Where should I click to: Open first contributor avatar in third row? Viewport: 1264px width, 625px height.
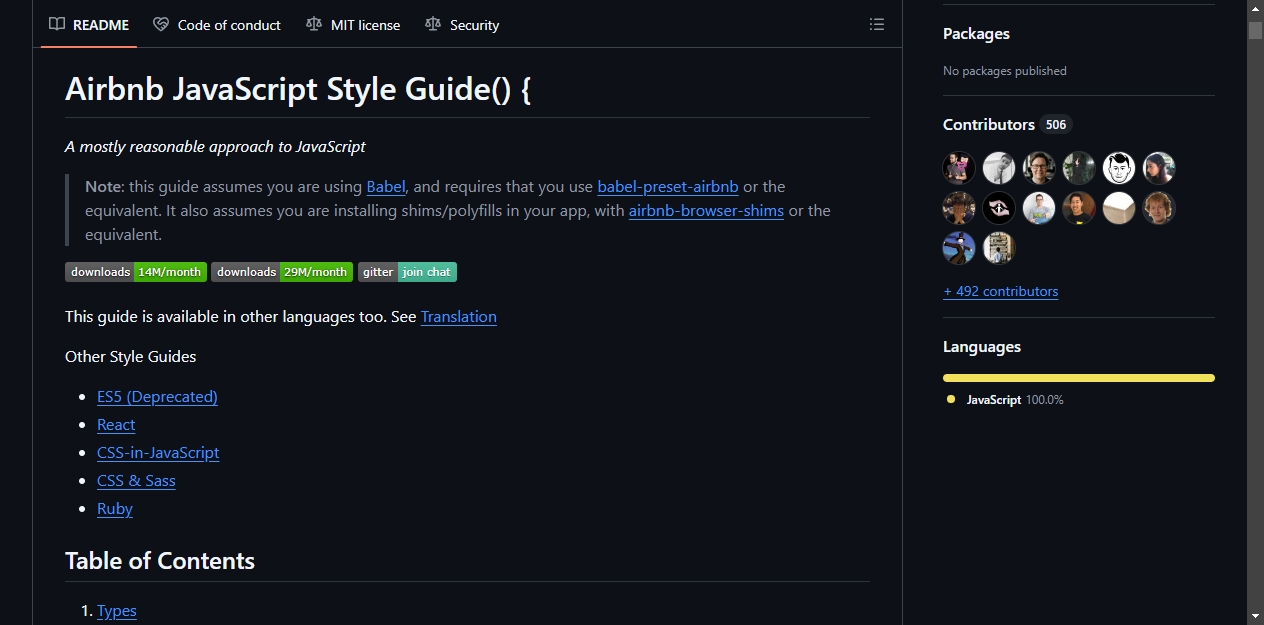[x=959, y=248]
